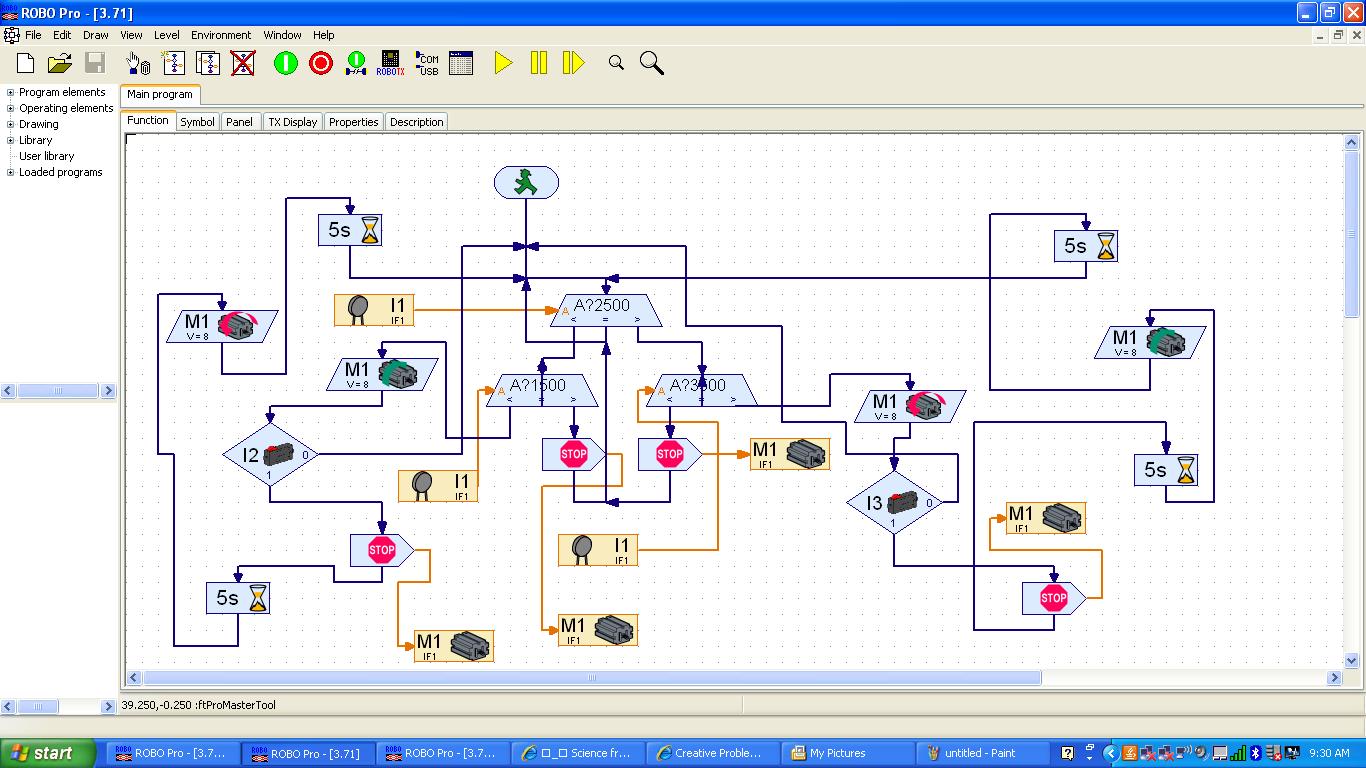Stop the running program
The width and height of the screenshot is (1366, 768).
[322, 63]
